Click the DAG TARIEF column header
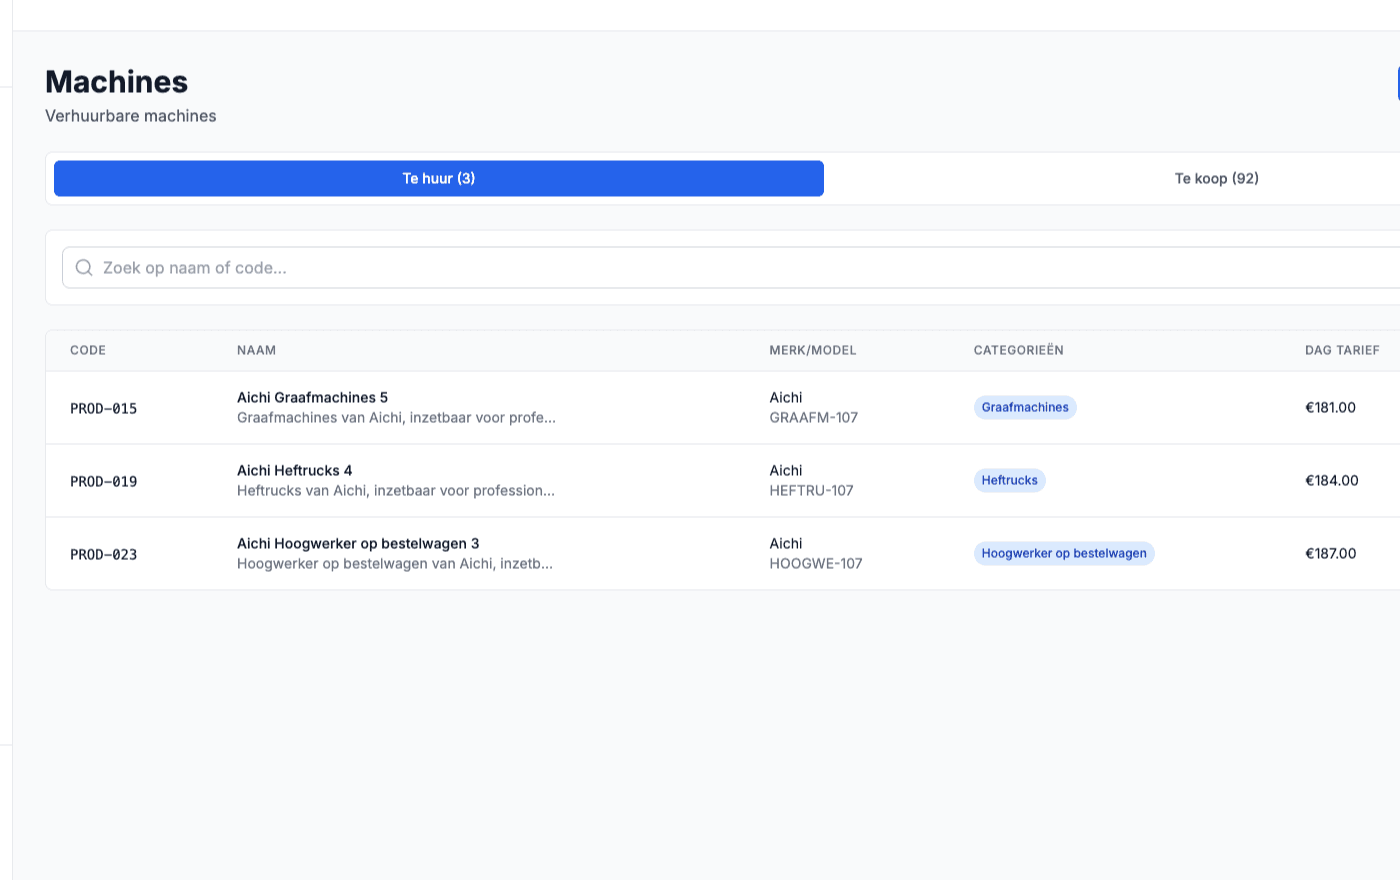The width and height of the screenshot is (1400, 880). (1341, 350)
